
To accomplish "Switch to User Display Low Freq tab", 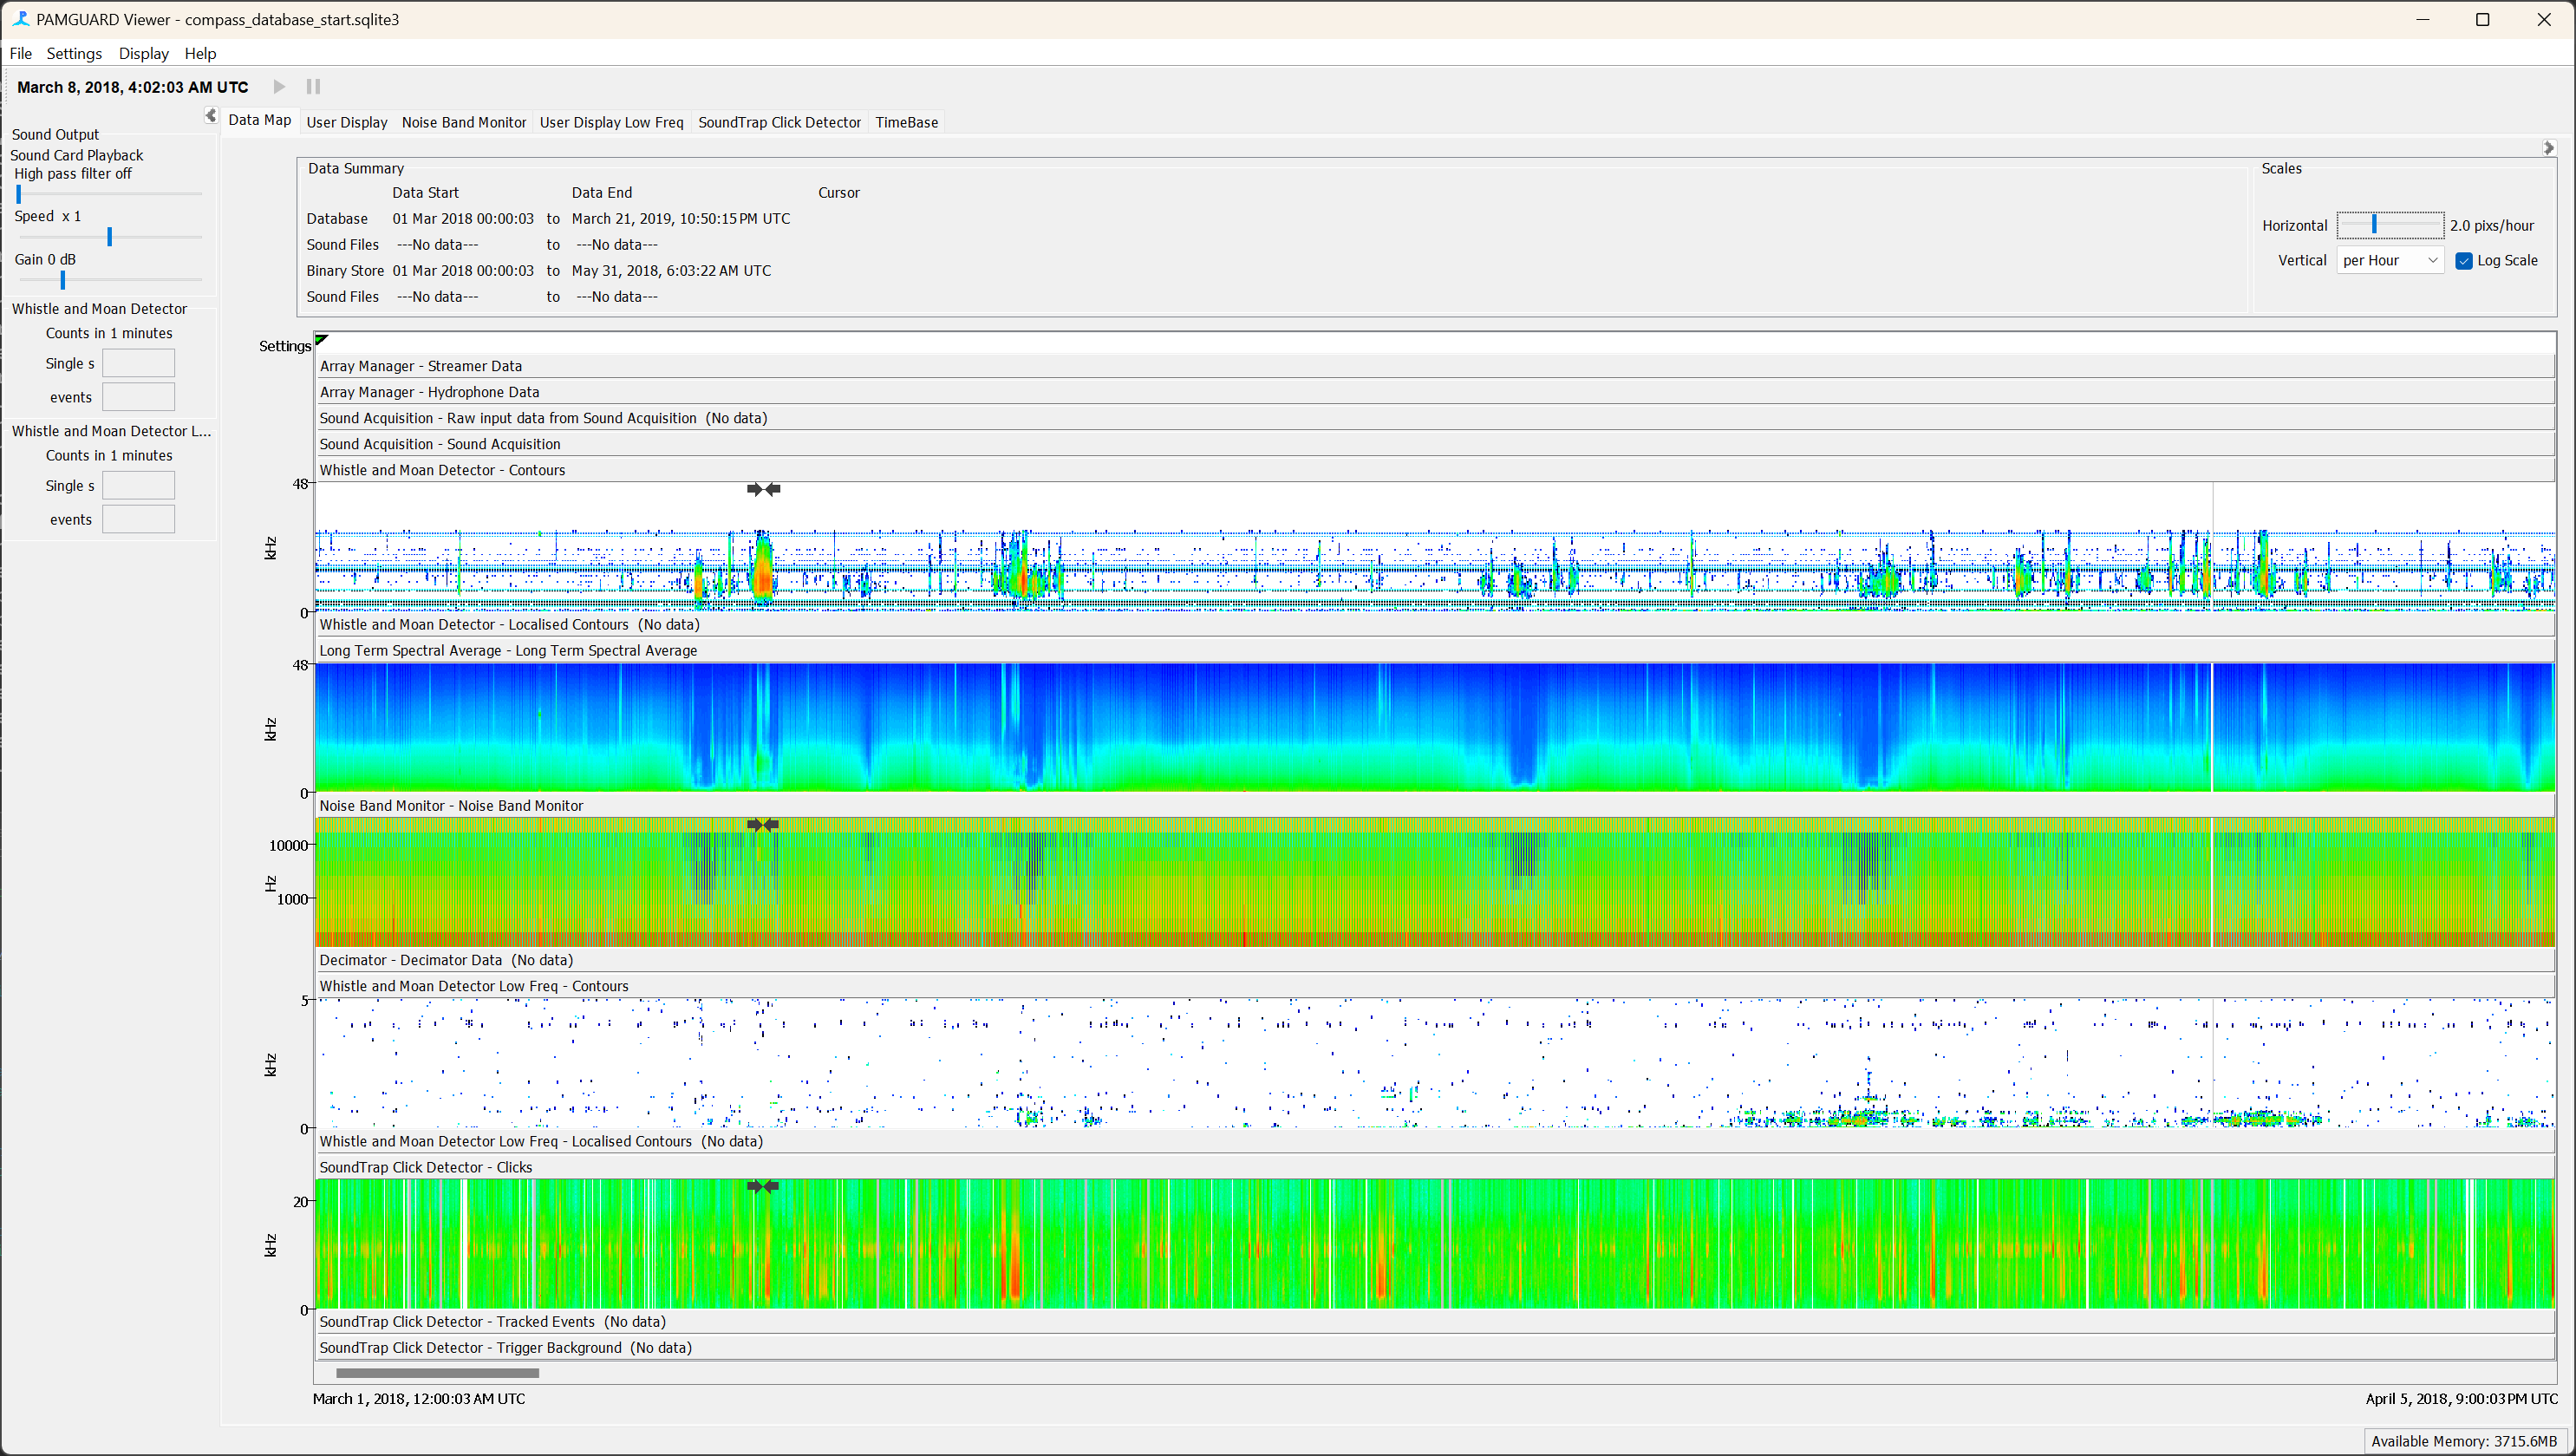I will (612, 122).
